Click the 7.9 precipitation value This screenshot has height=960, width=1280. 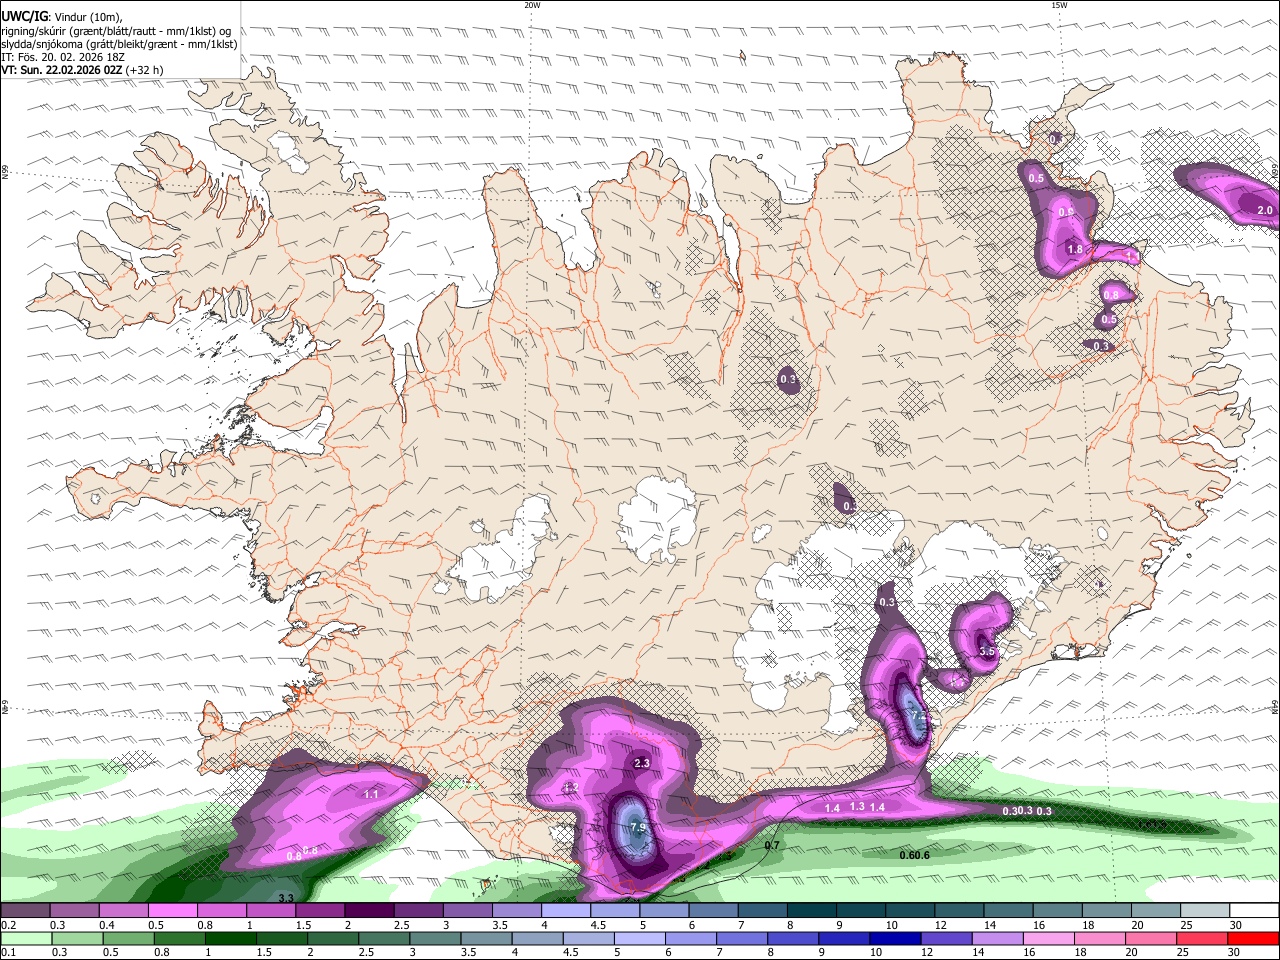click(x=638, y=828)
